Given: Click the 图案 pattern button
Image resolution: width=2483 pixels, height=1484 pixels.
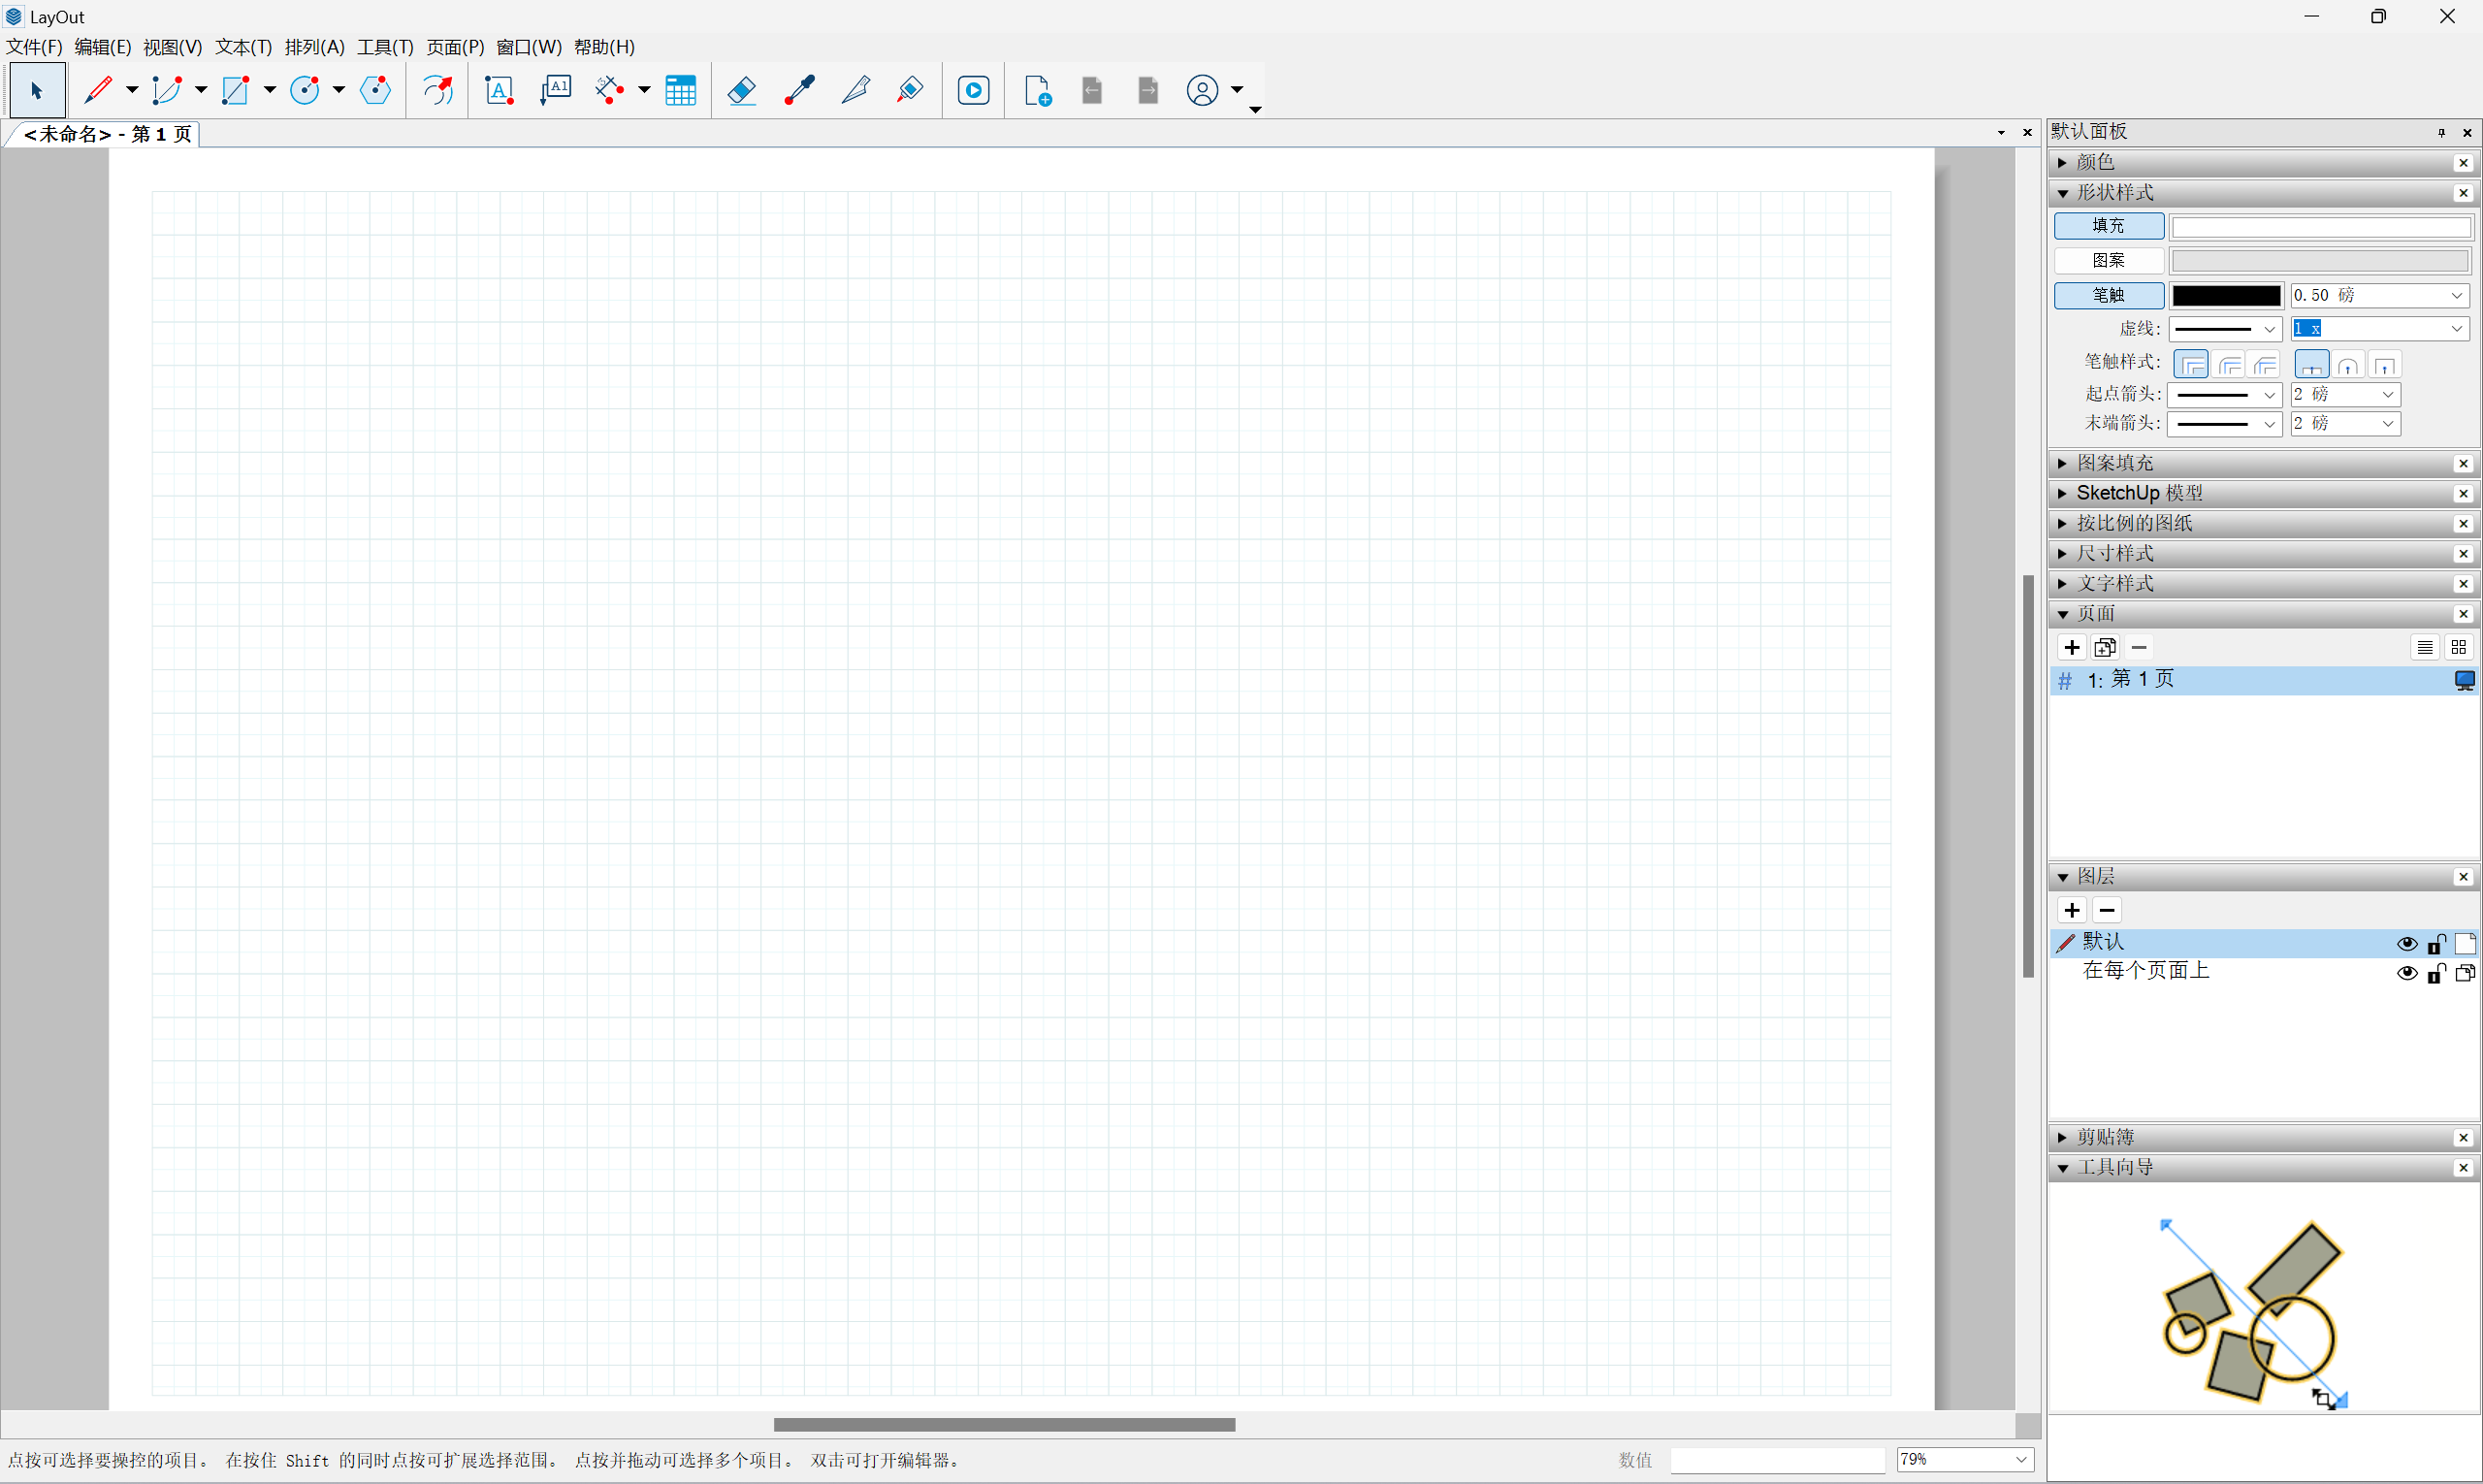Looking at the screenshot, I should (2108, 261).
